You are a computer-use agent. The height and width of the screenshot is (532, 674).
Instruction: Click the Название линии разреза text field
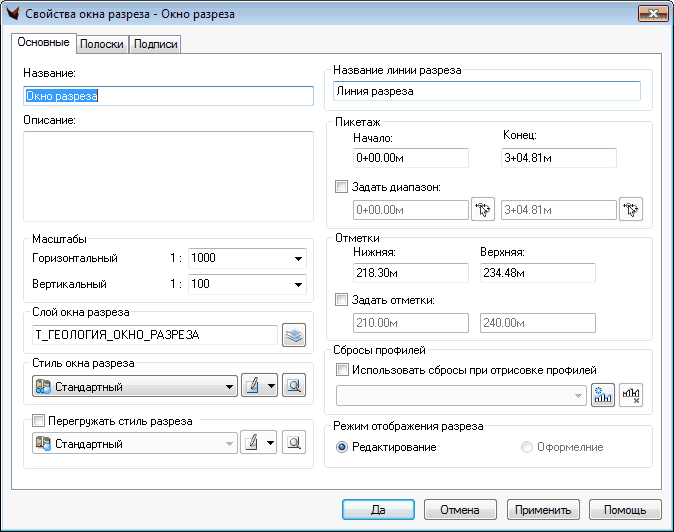tap(487, 91)
